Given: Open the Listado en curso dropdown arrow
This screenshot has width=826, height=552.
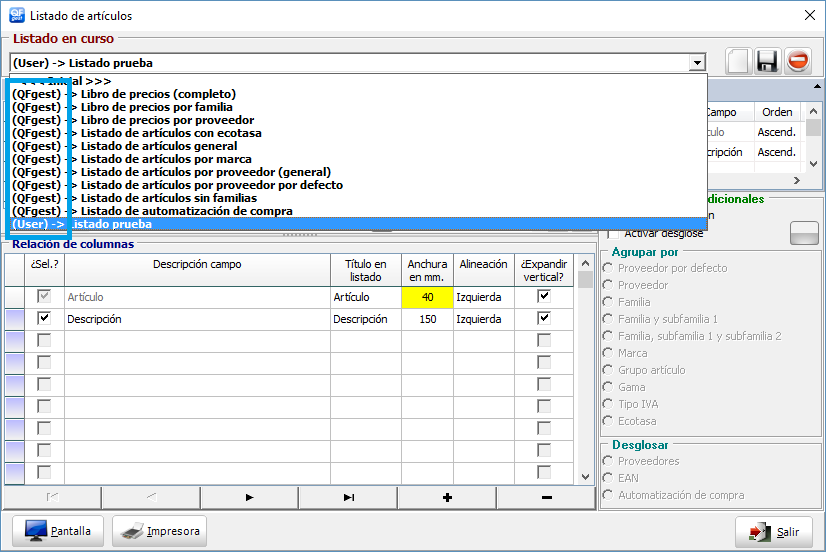Looking at the screenshot, I should [697, 63].
